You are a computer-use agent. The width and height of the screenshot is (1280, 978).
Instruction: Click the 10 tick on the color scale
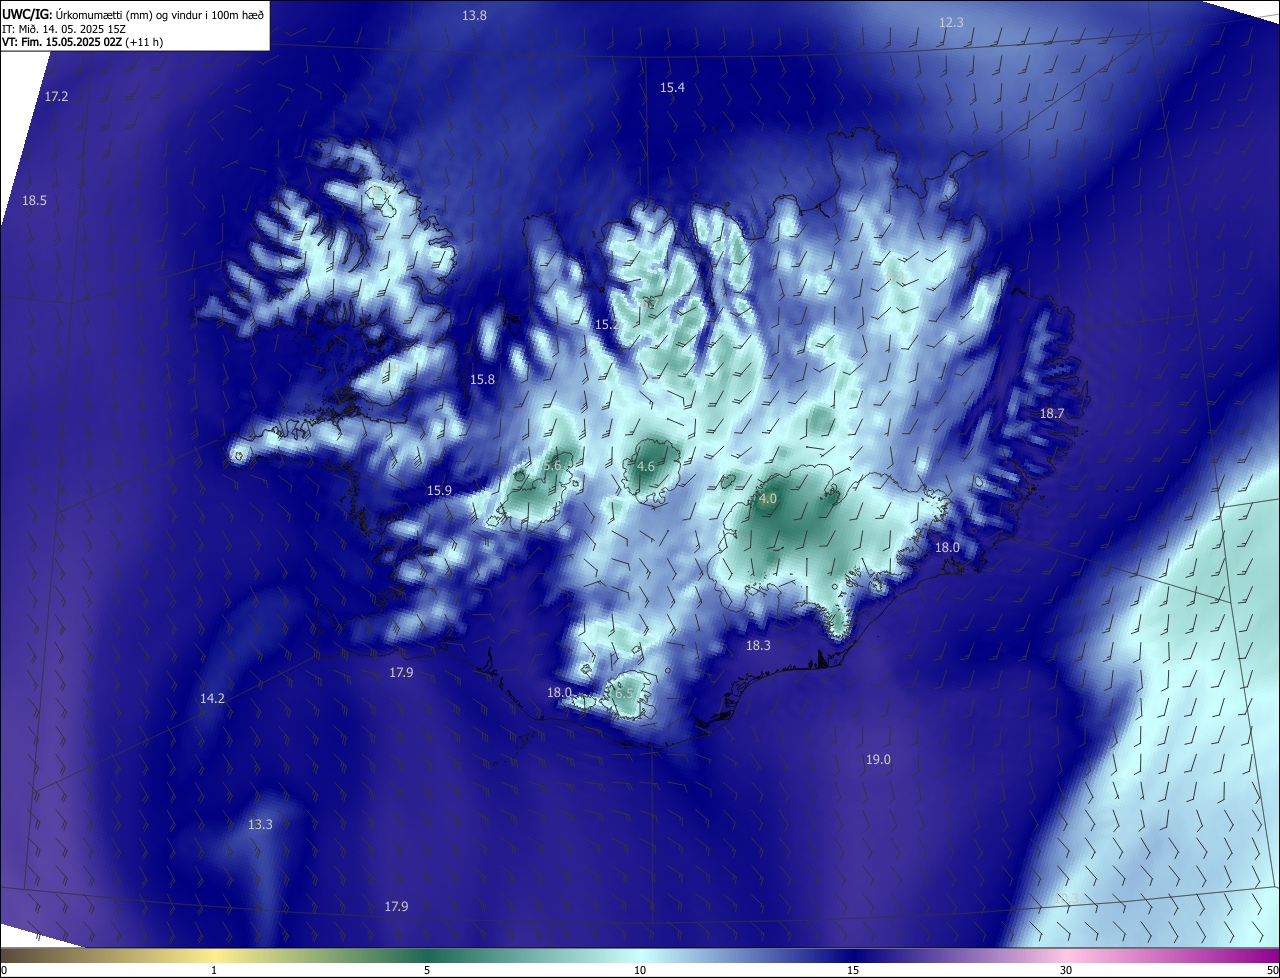640,970
